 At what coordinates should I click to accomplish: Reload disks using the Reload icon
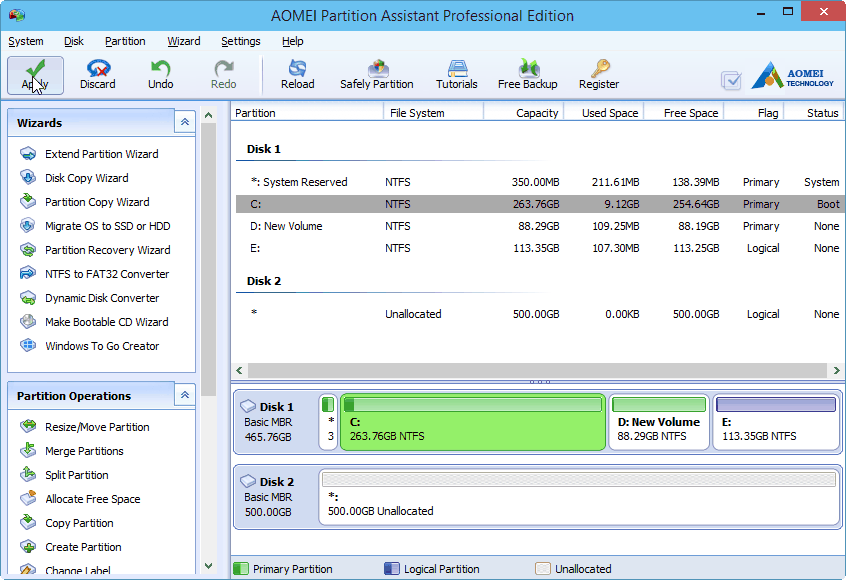[x=297, y=75]
